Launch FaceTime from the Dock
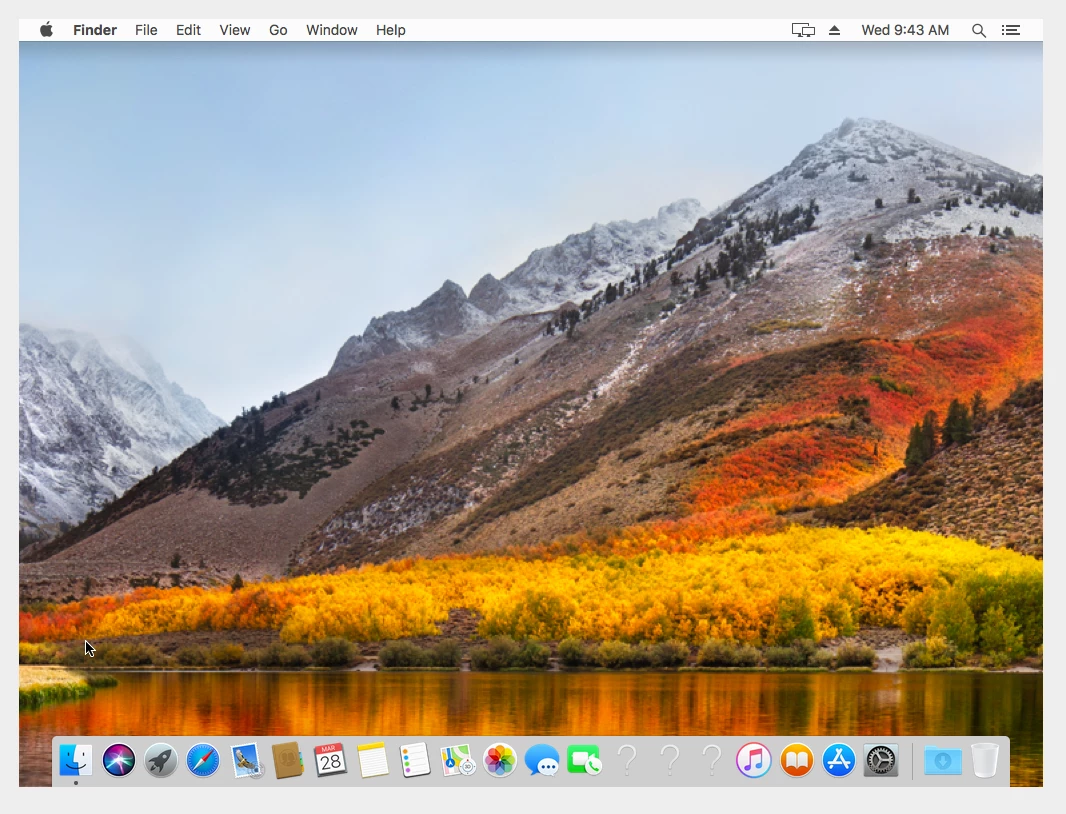This screenshot has width=1066, height=814. click(x=584, y=760)
